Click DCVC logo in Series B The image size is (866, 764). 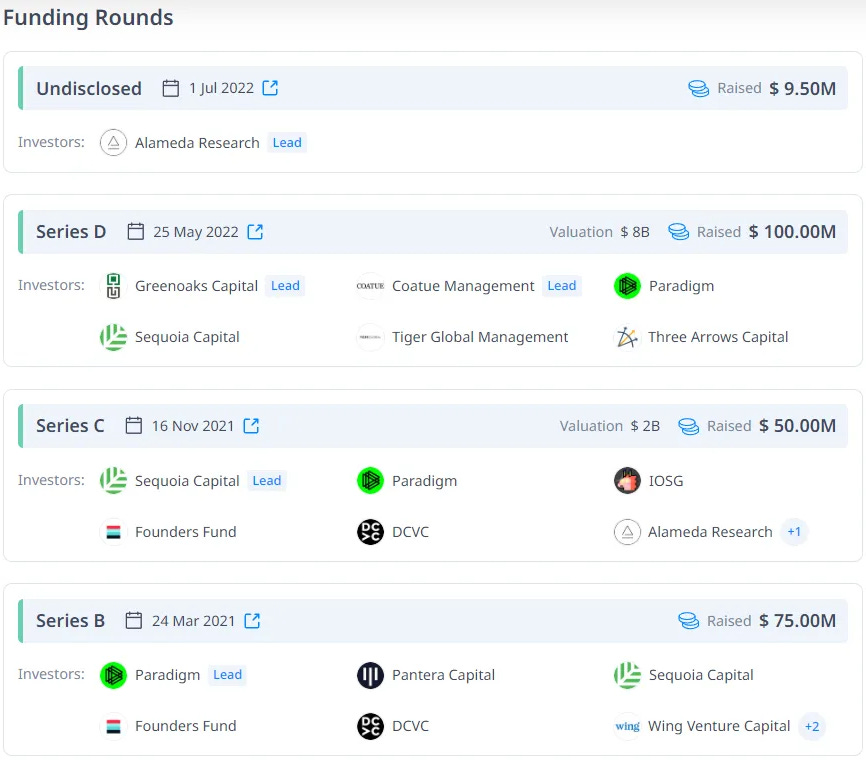pyautogui.click(x=370, y=726)
